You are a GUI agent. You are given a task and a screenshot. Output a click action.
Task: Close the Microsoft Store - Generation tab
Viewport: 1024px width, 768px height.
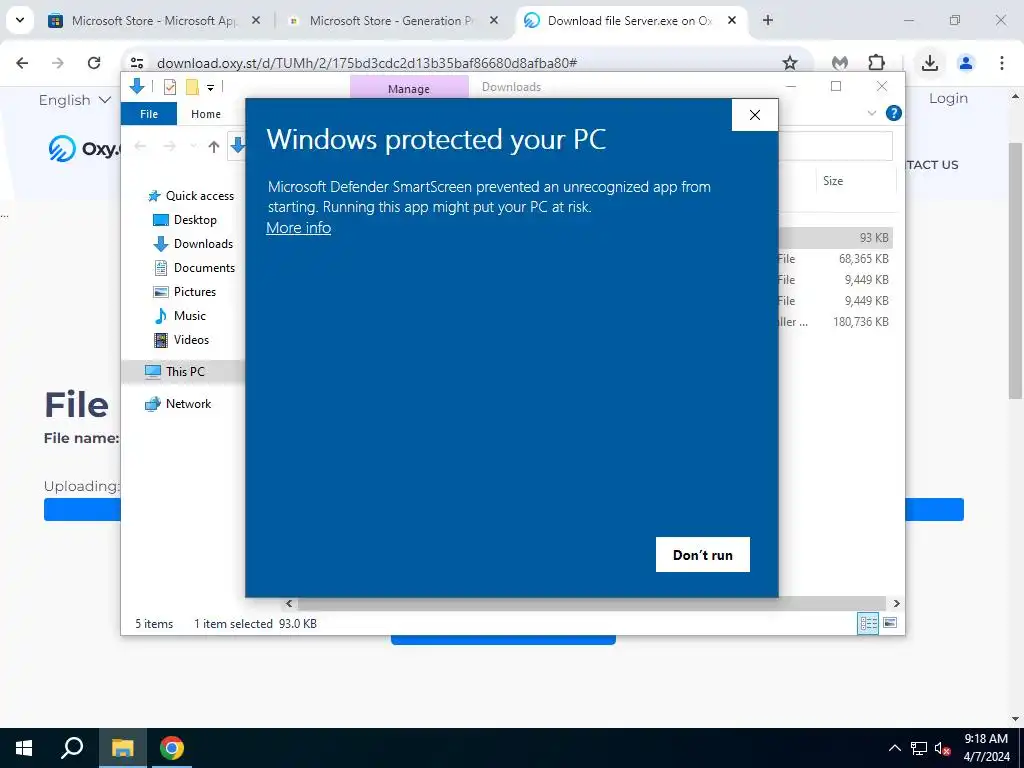coord(494,20)
